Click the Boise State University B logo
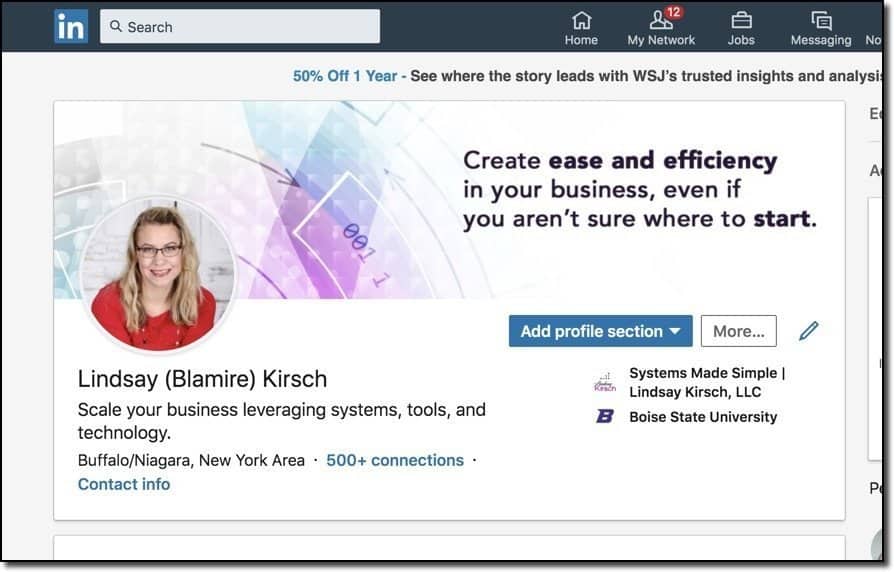The height and width of the screenshot is (572, 894). tap(605, 416)
